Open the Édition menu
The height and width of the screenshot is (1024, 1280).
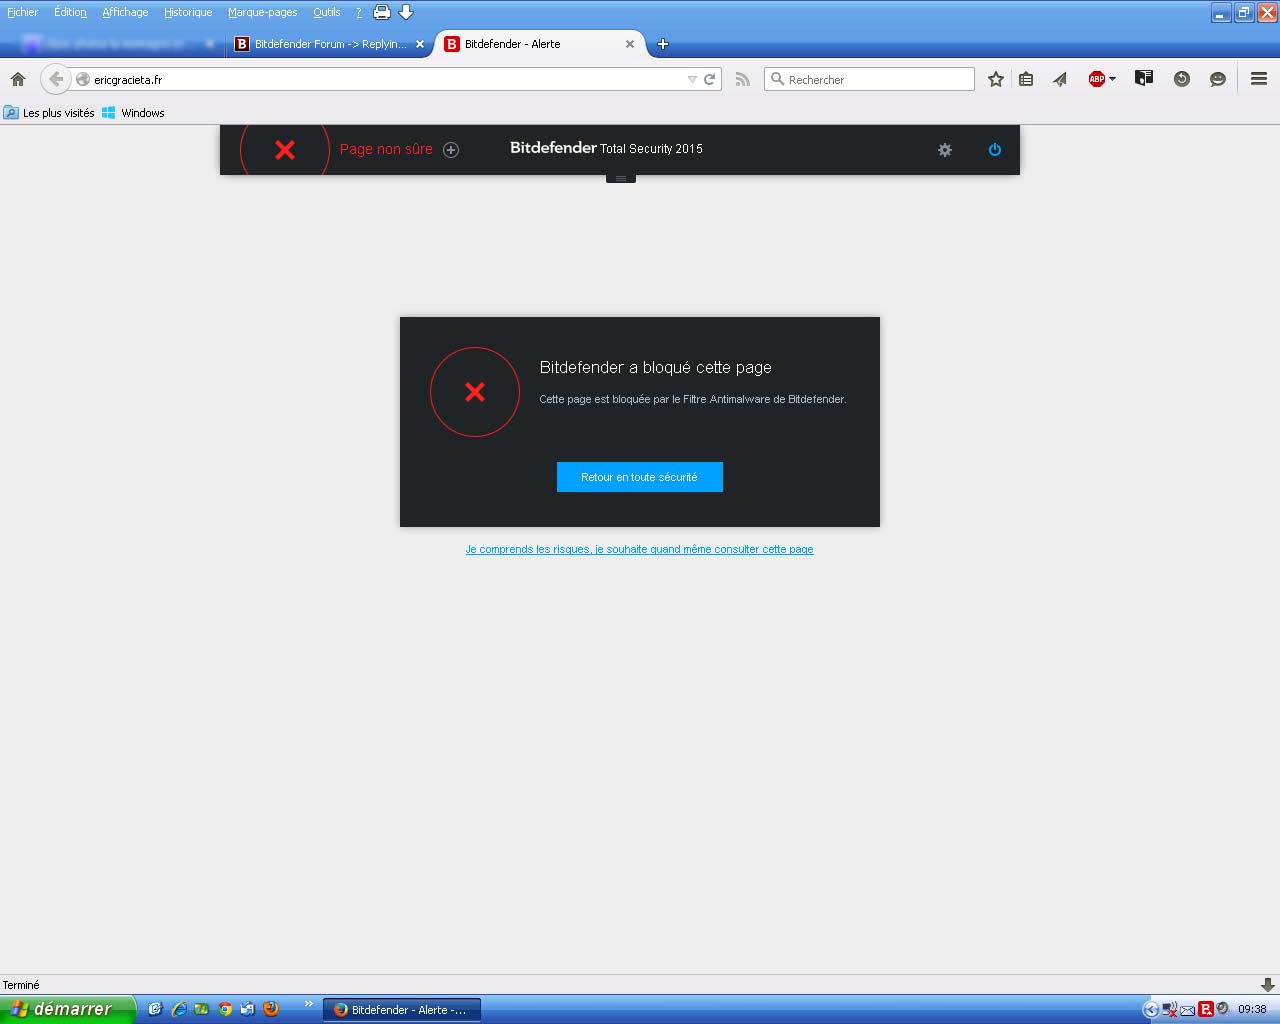70,12
